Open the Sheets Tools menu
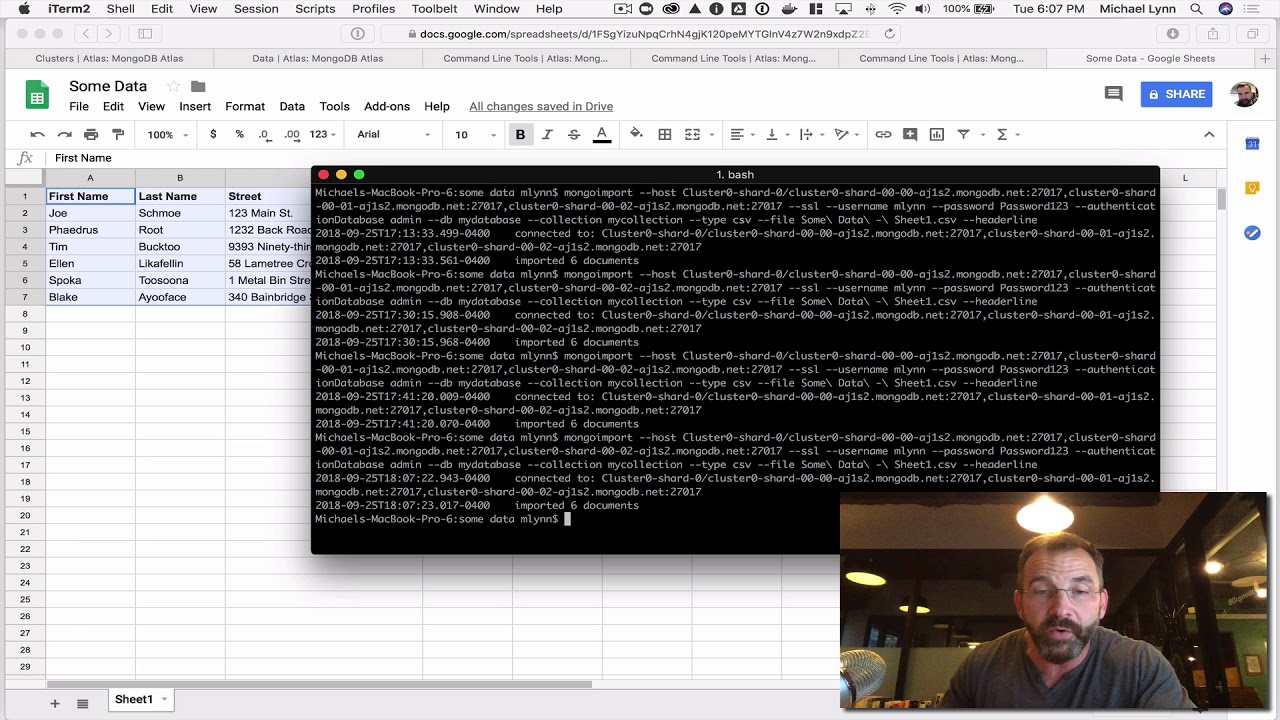The height and width of the screenshot is (720, 1280). (x=334, y=106)
